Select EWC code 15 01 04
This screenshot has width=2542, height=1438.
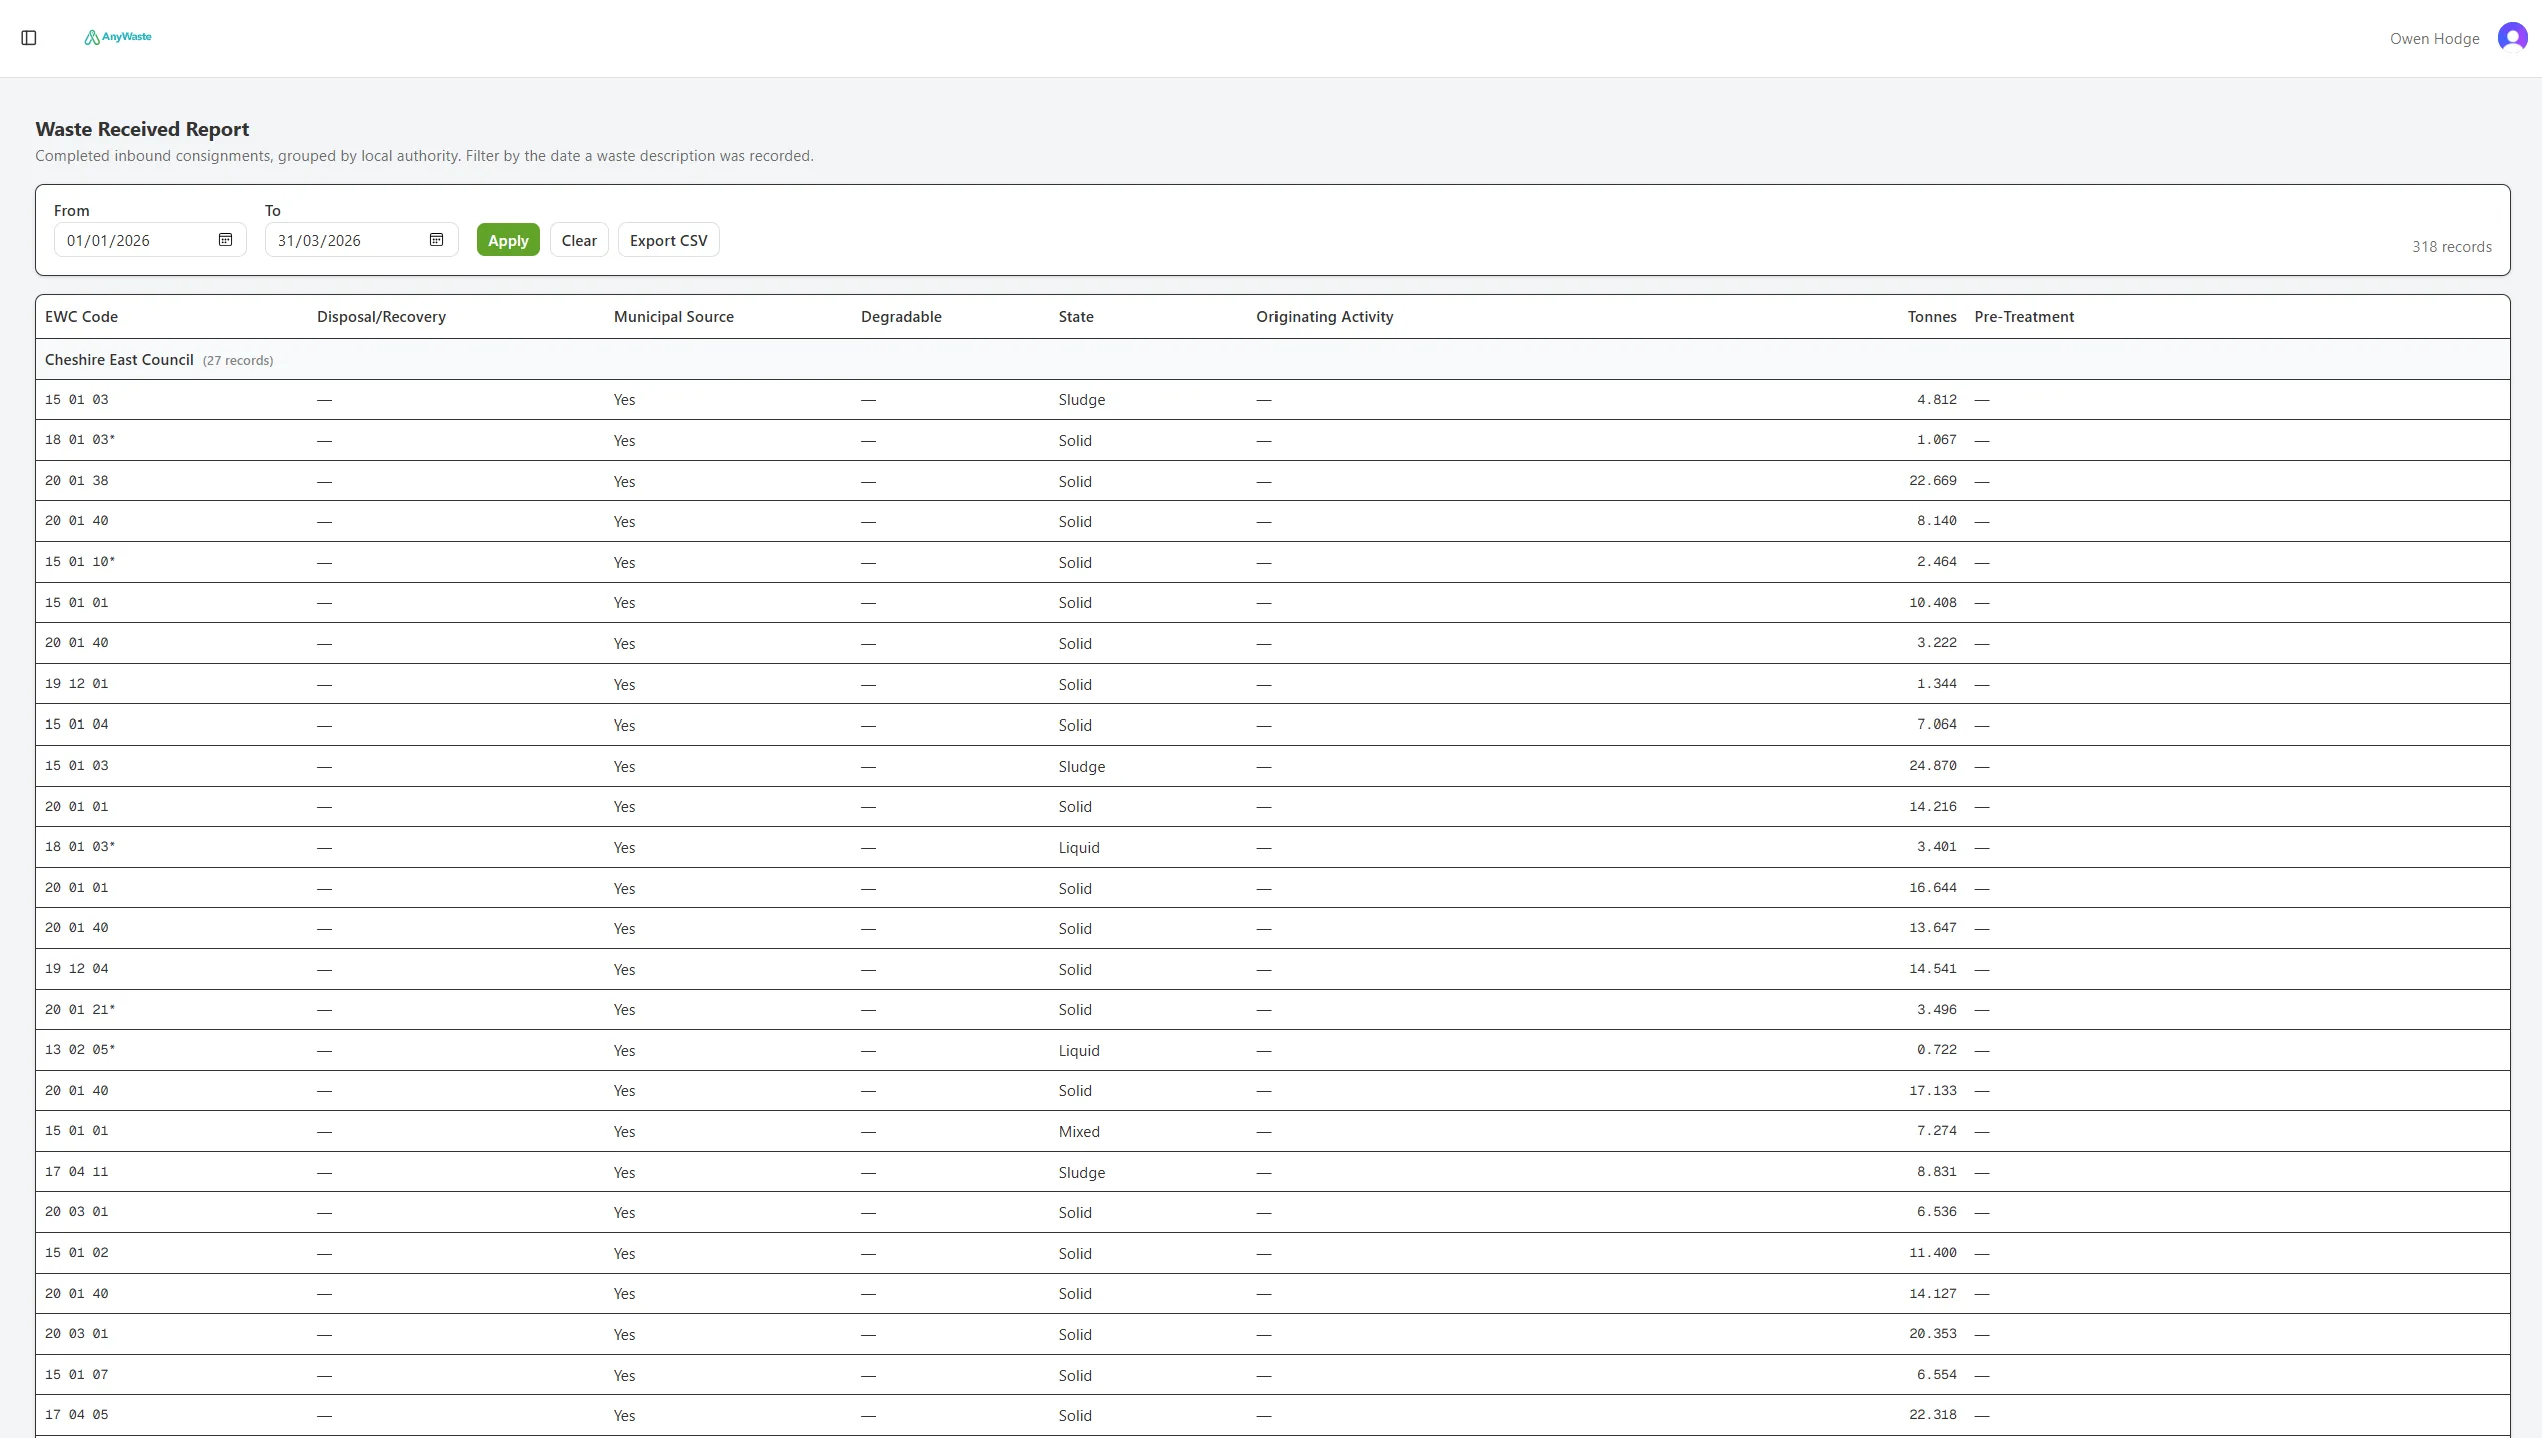tap(77, 725)
